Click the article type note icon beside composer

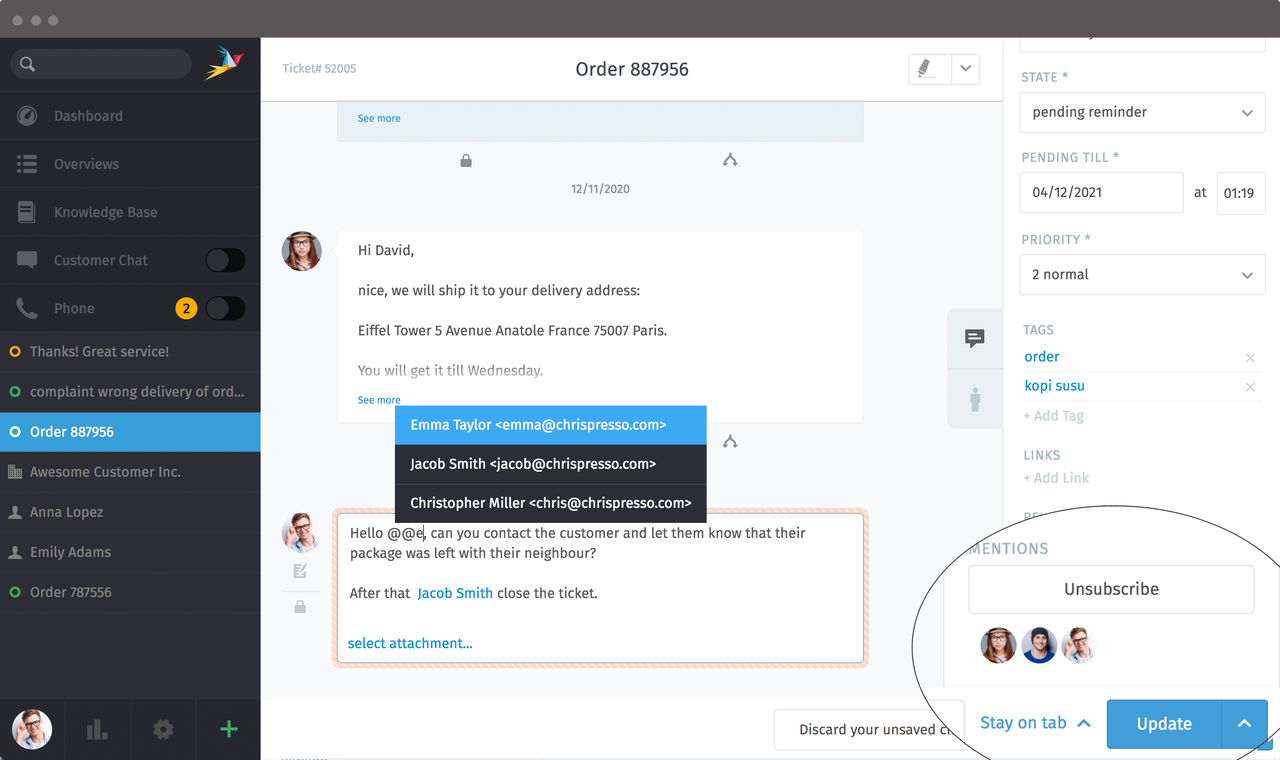tap(298, 570)
